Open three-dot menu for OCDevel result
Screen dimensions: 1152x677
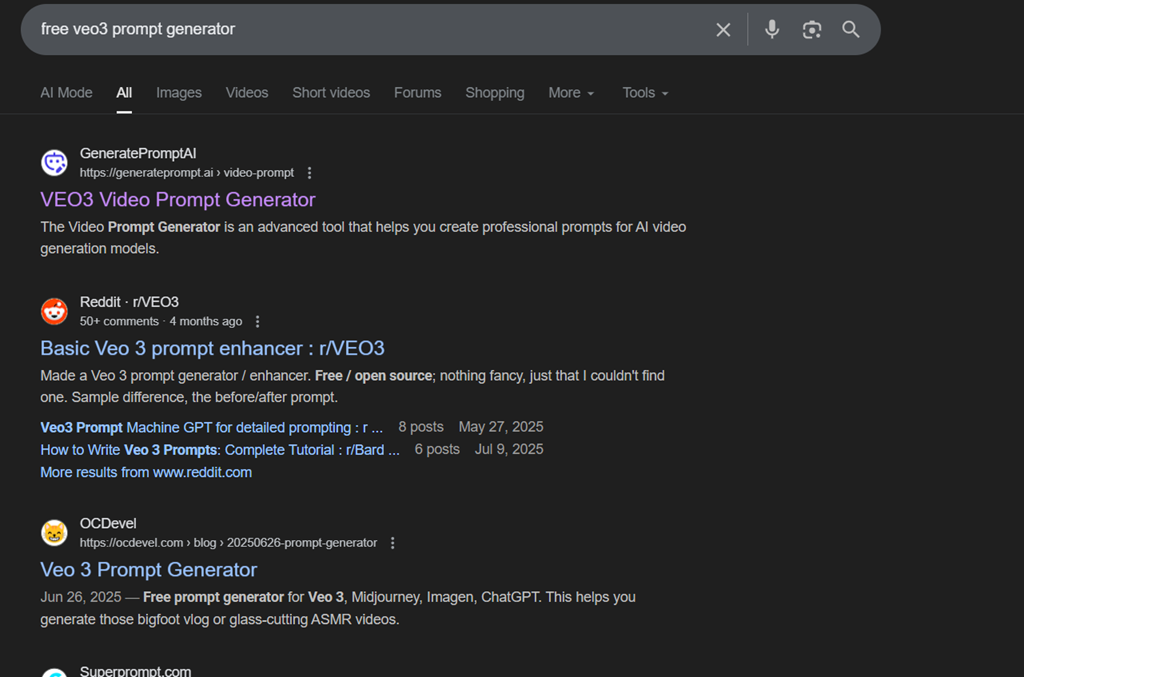[x=392, y=542]
